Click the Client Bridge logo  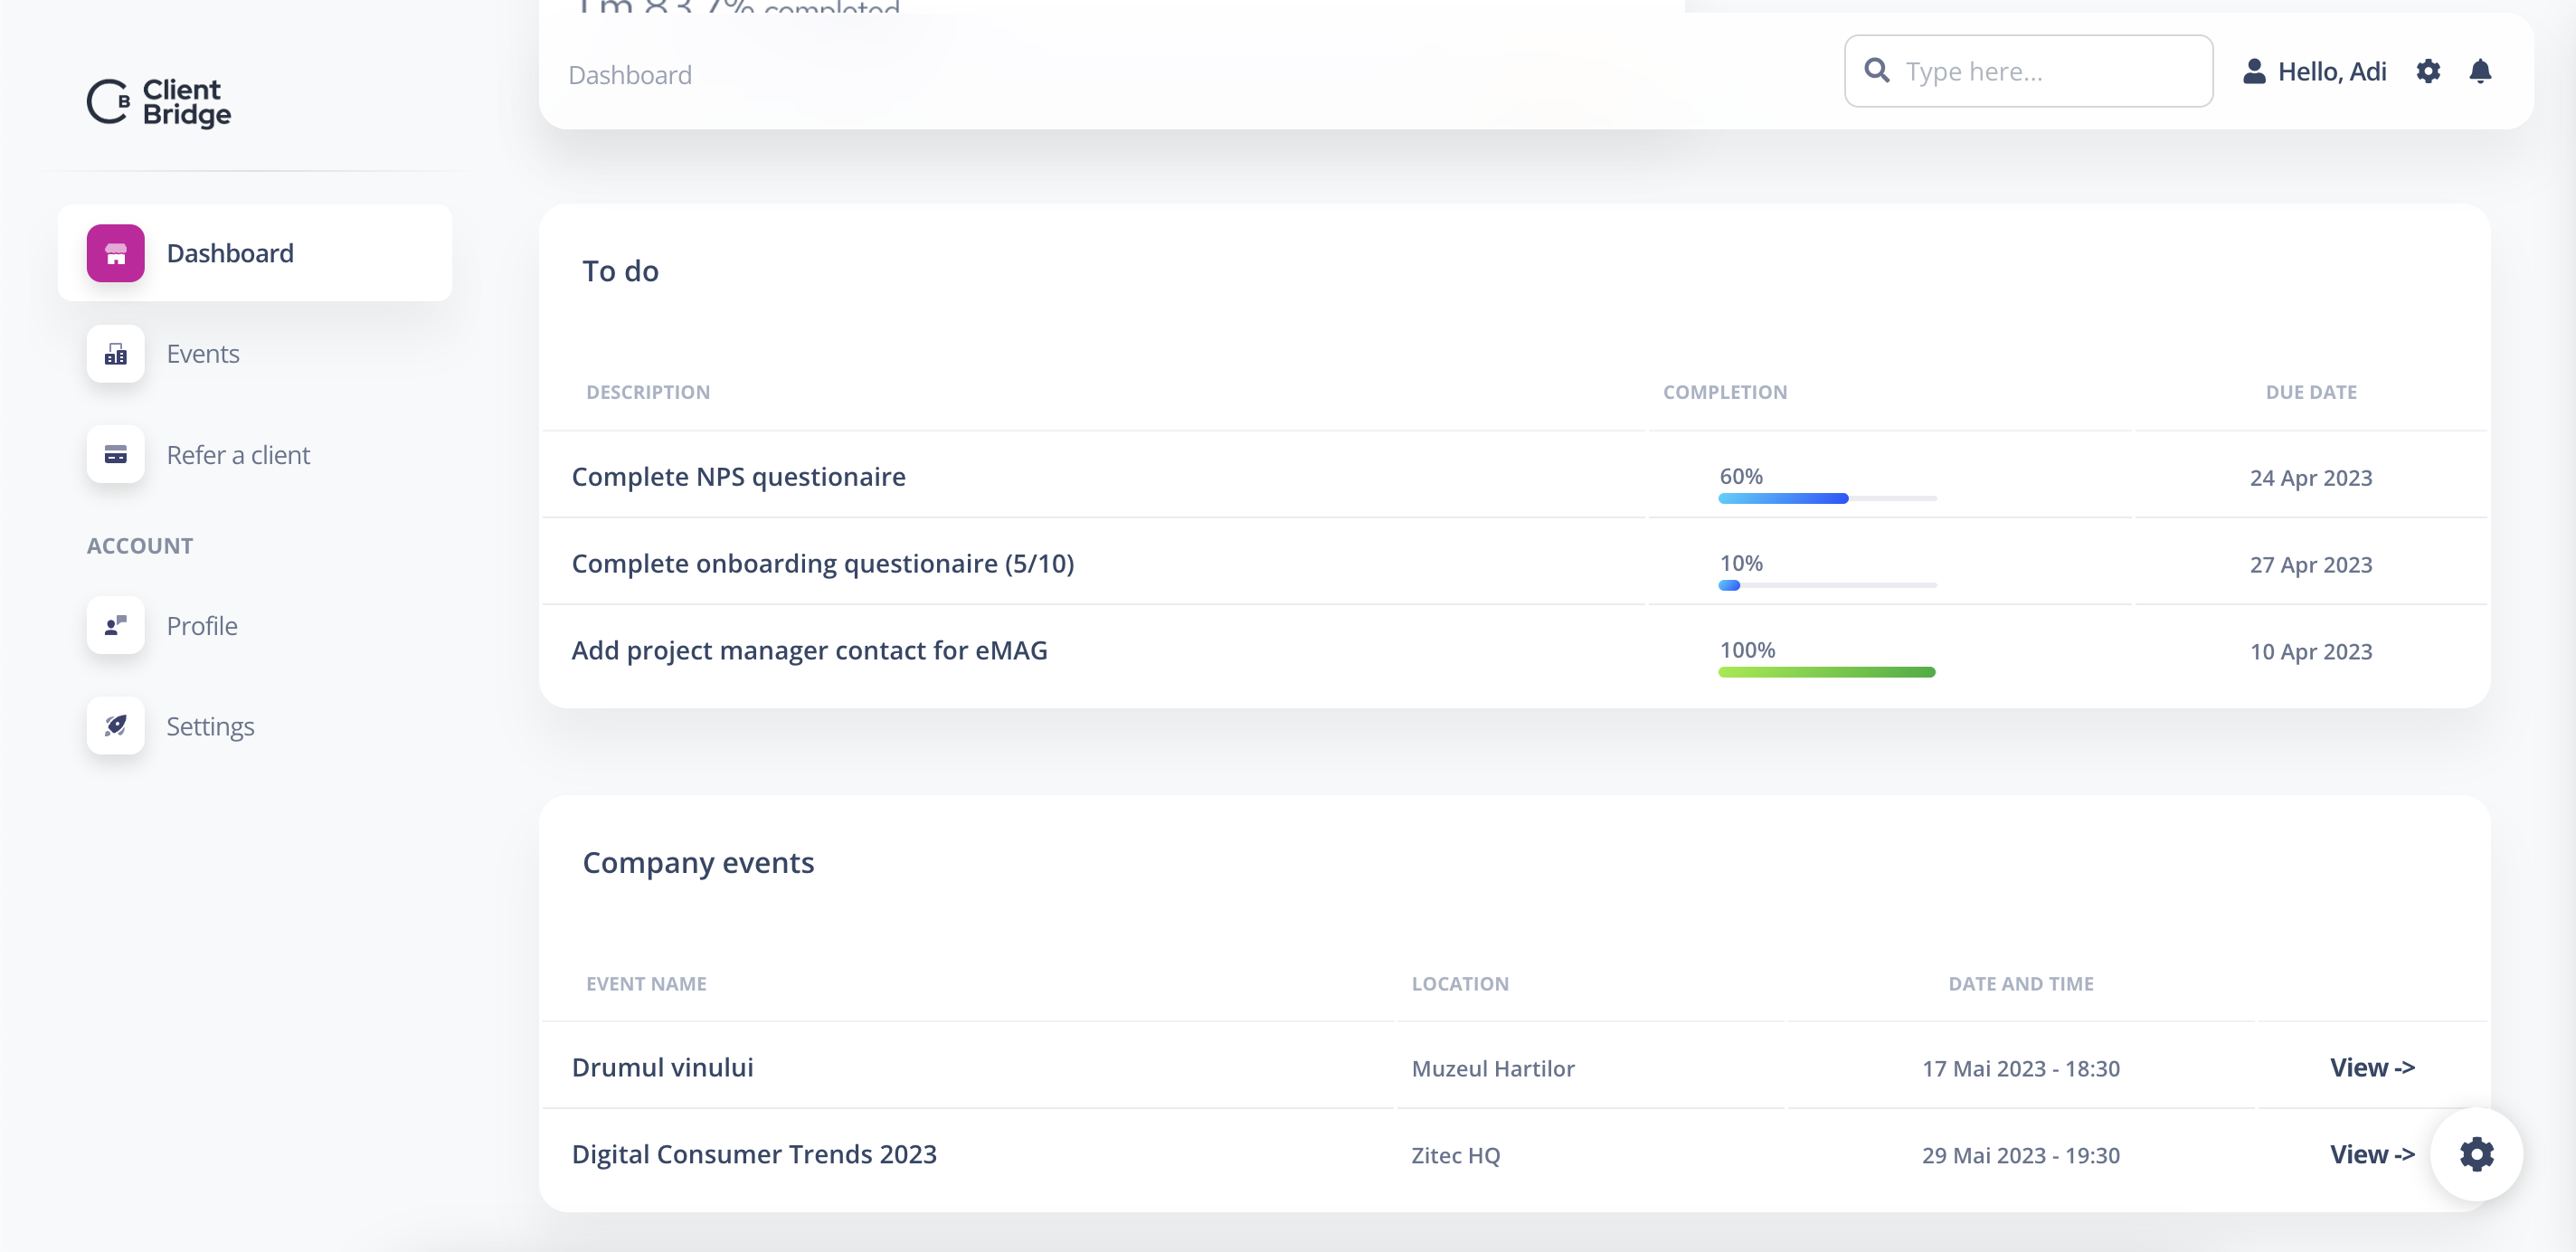pyautogui.click(x=158, y=102)
